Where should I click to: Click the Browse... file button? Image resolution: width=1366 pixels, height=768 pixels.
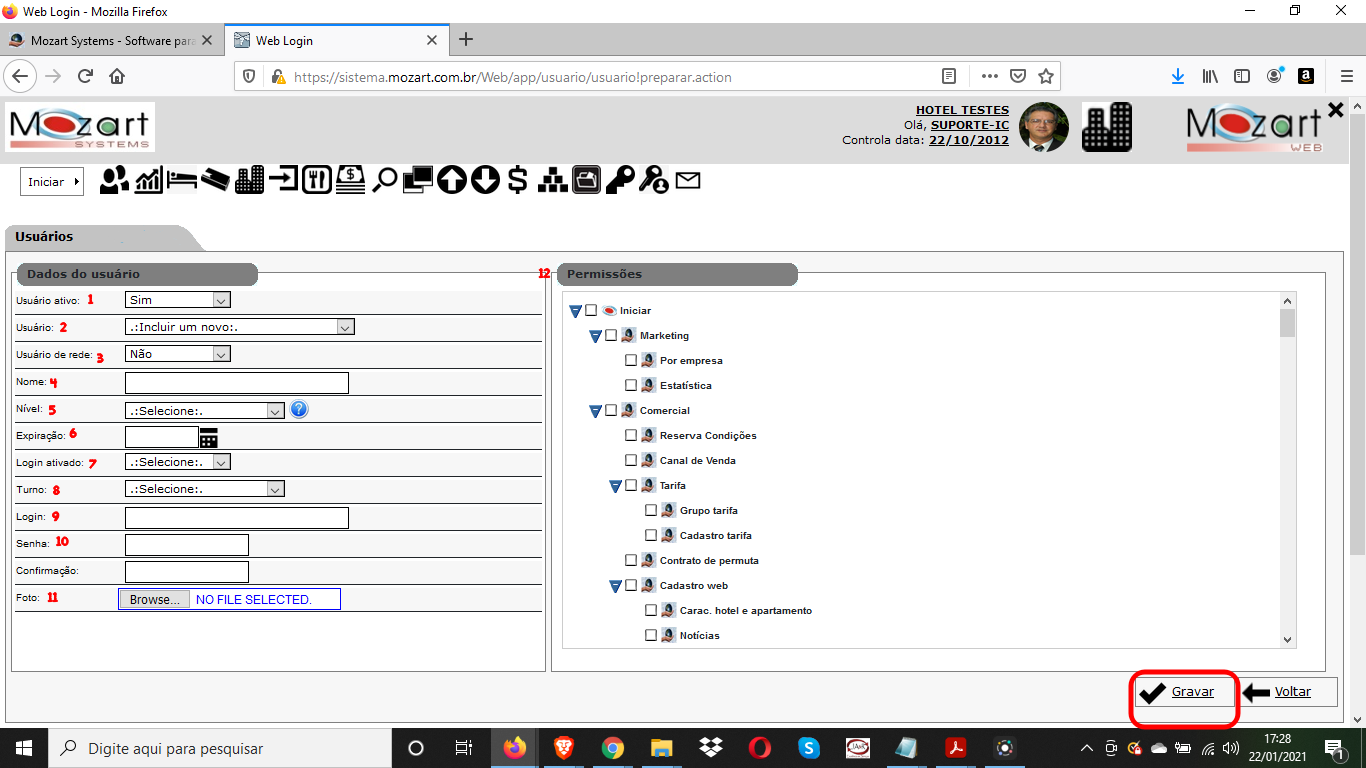click(x=155, y=599)
